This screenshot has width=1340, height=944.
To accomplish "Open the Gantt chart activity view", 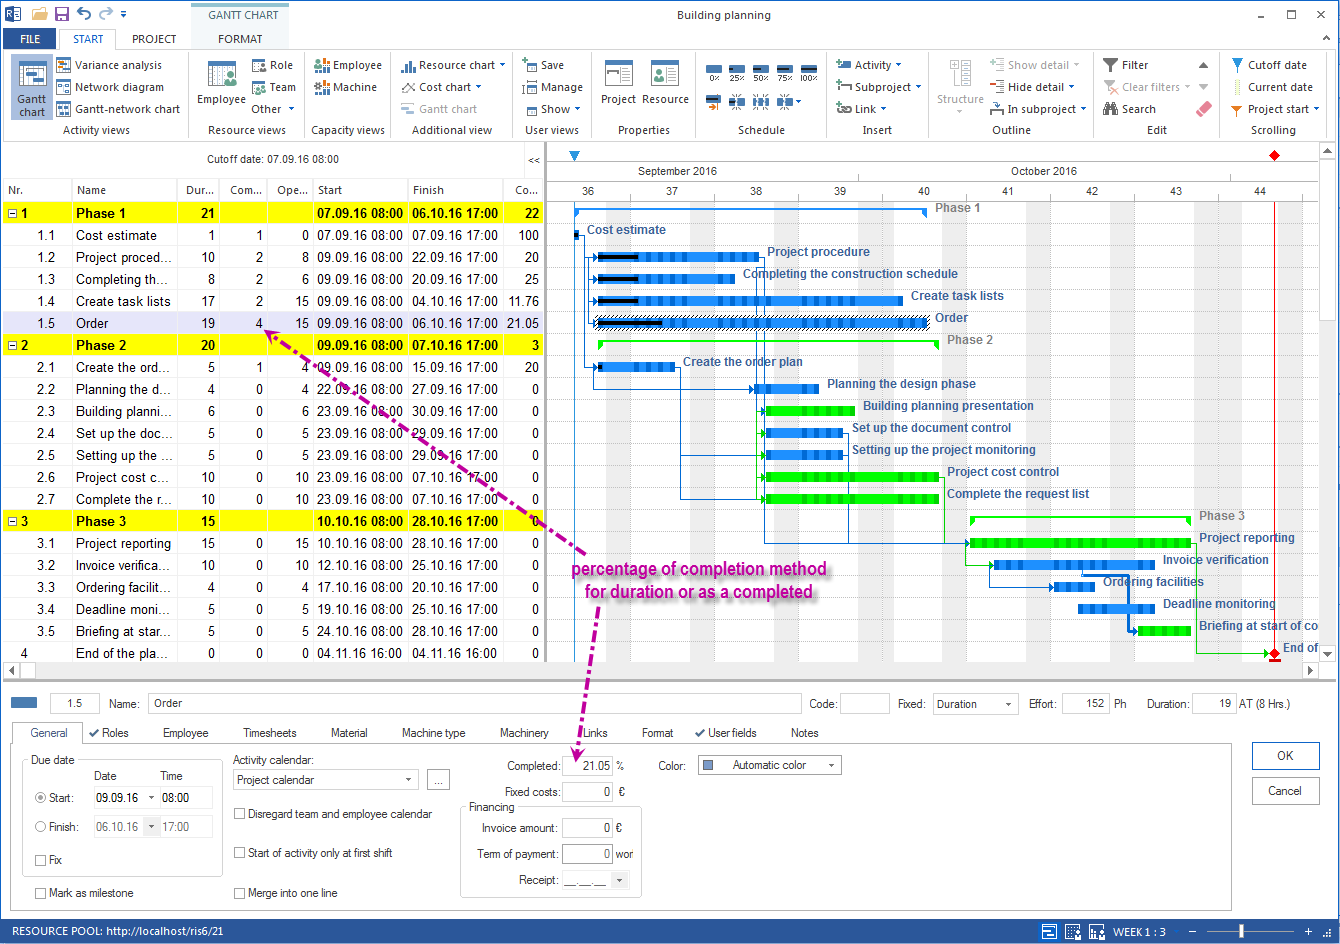I will [32, 88].
